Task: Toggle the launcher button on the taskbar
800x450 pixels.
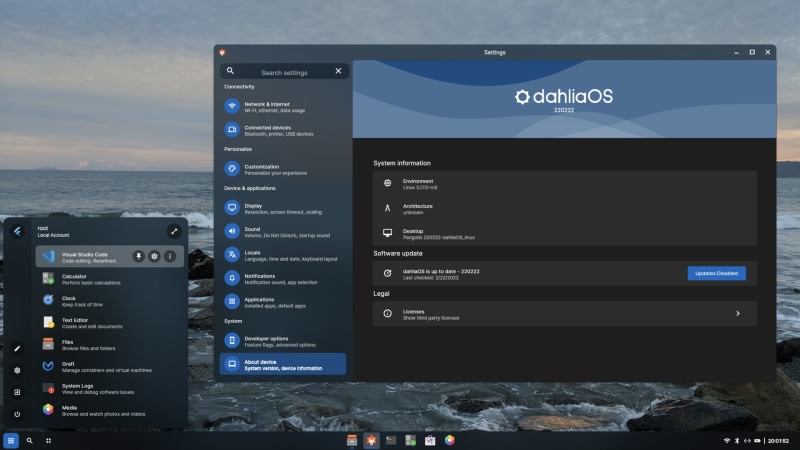Action: pos(11,440)
